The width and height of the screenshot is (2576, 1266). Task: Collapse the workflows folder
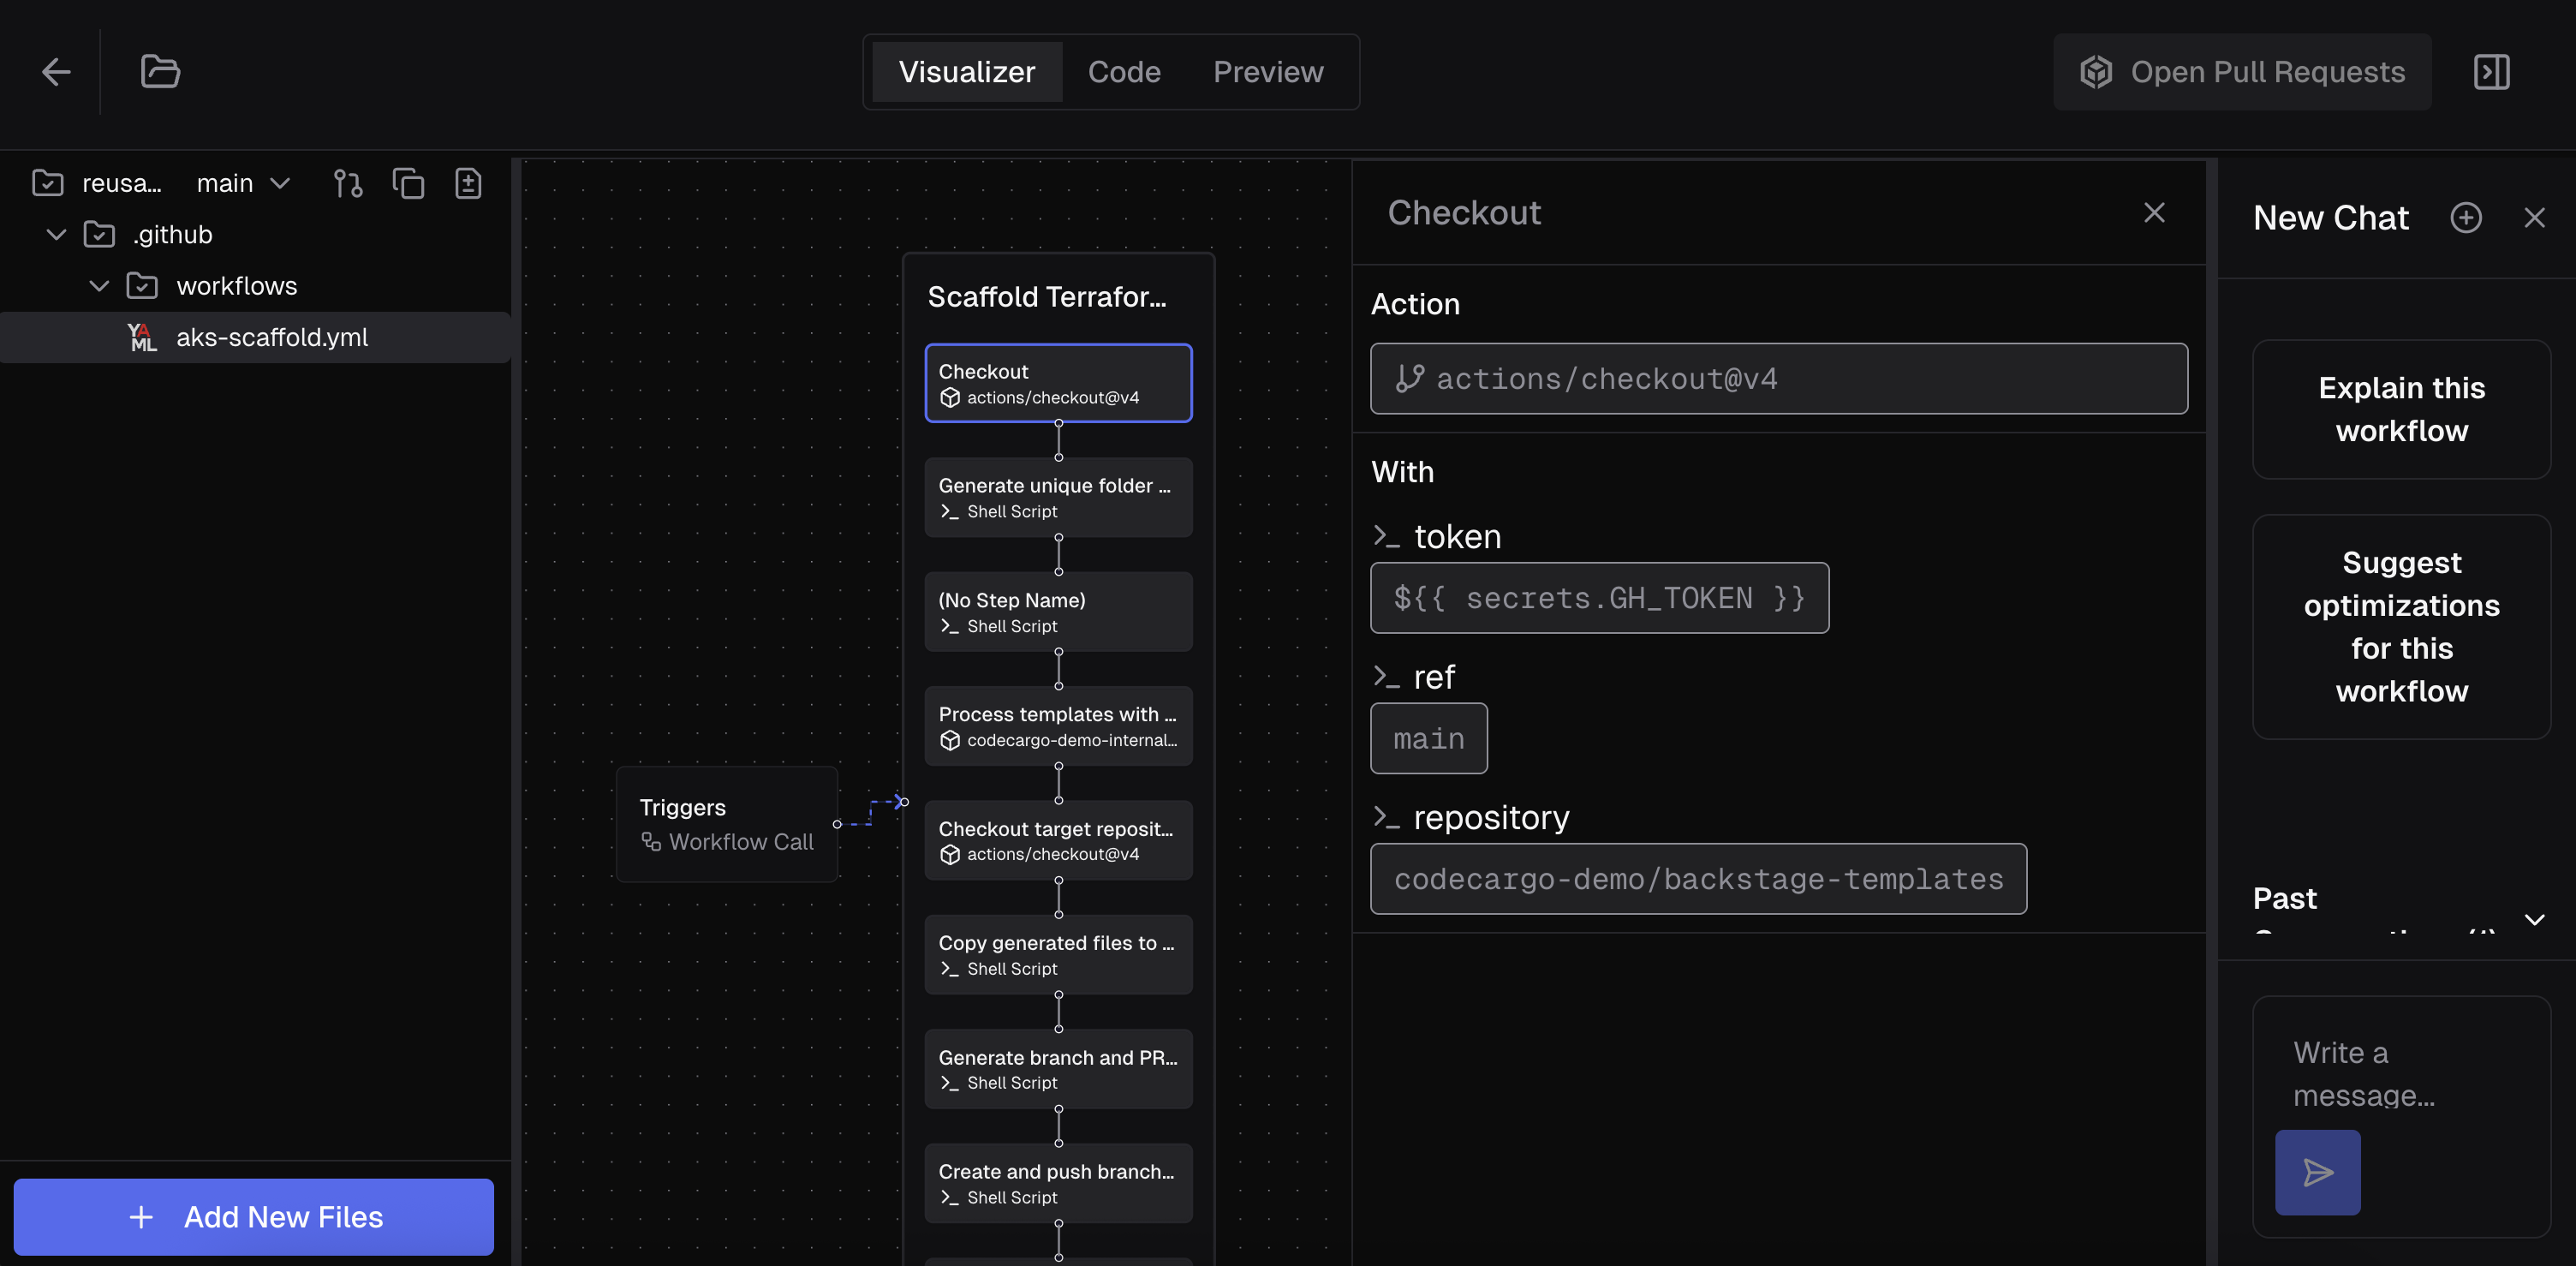(x=98, y=285)
